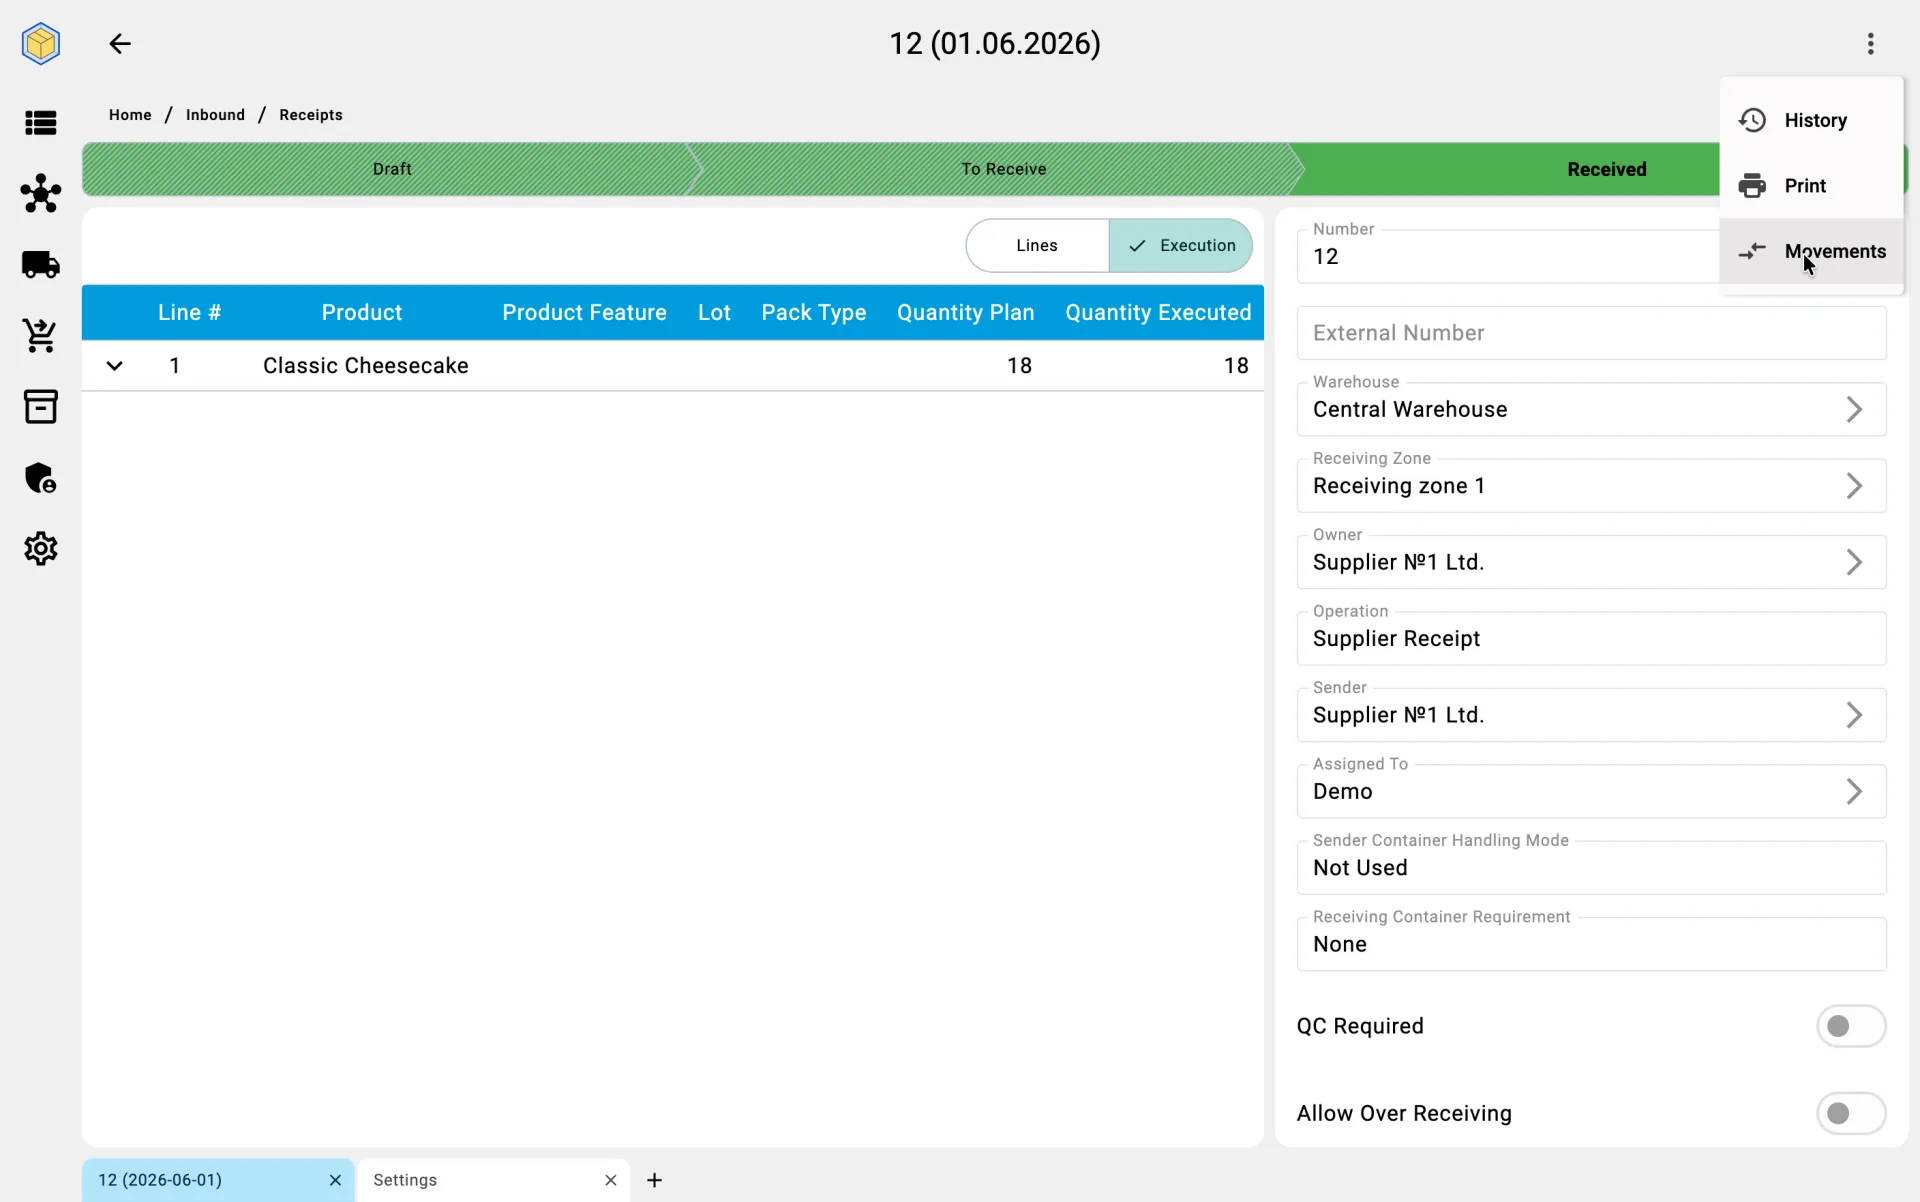Image resolution: width=1920 pixels, height=1202 pixels.
Task: Open Assigned To field chevron
Action: tap(1854, 791)
